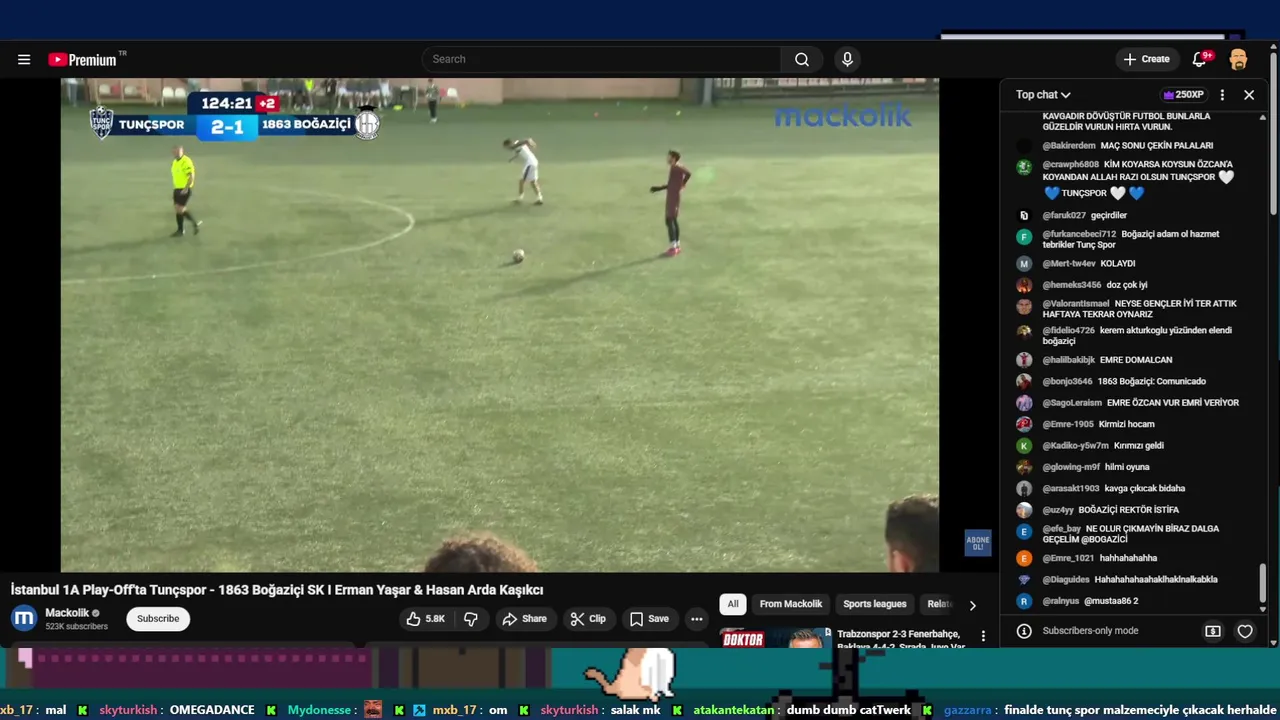Click @hemeks3456 message 'doz çok iyi'
Viewport: 1280px width, 720px height.
1127,285
